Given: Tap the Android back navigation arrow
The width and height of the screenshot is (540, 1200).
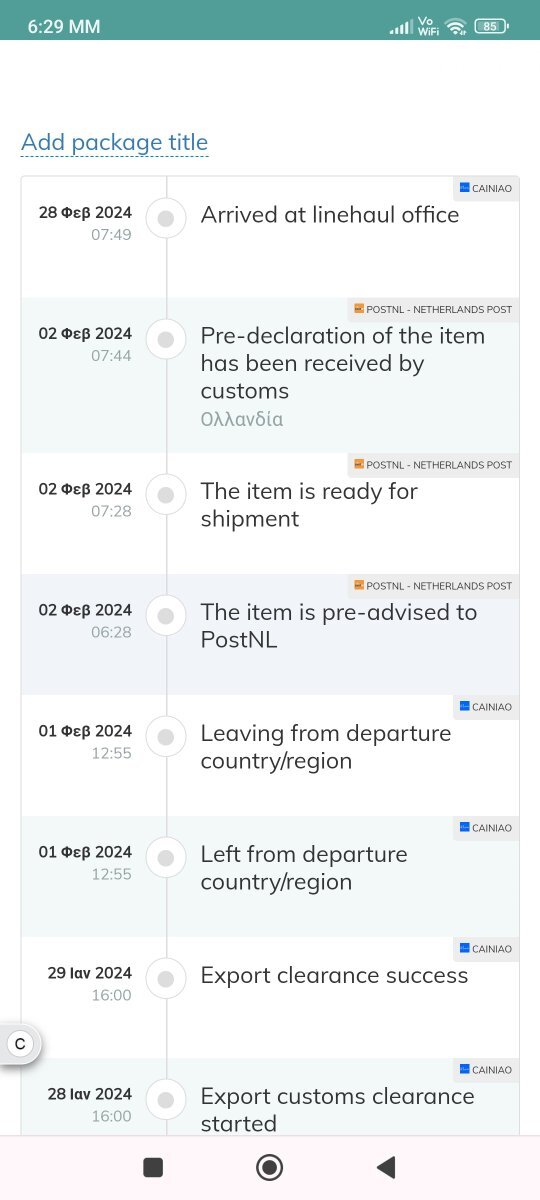Looking at the screenshot, I should click(x=386, y=1167).
